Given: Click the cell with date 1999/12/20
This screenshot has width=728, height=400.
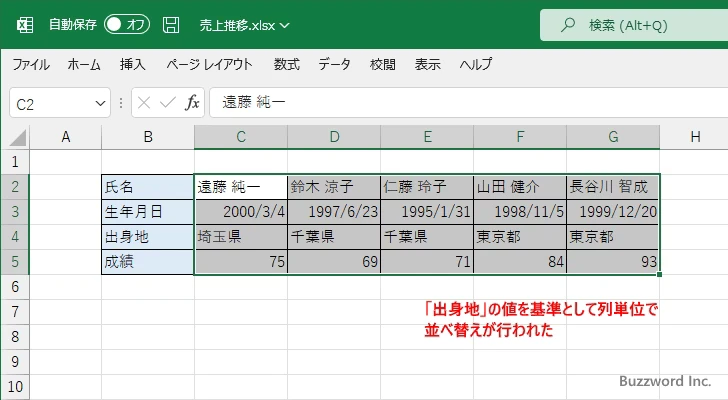Looking at the screenshot, I should pyautogui.click(x=613, y=212).
